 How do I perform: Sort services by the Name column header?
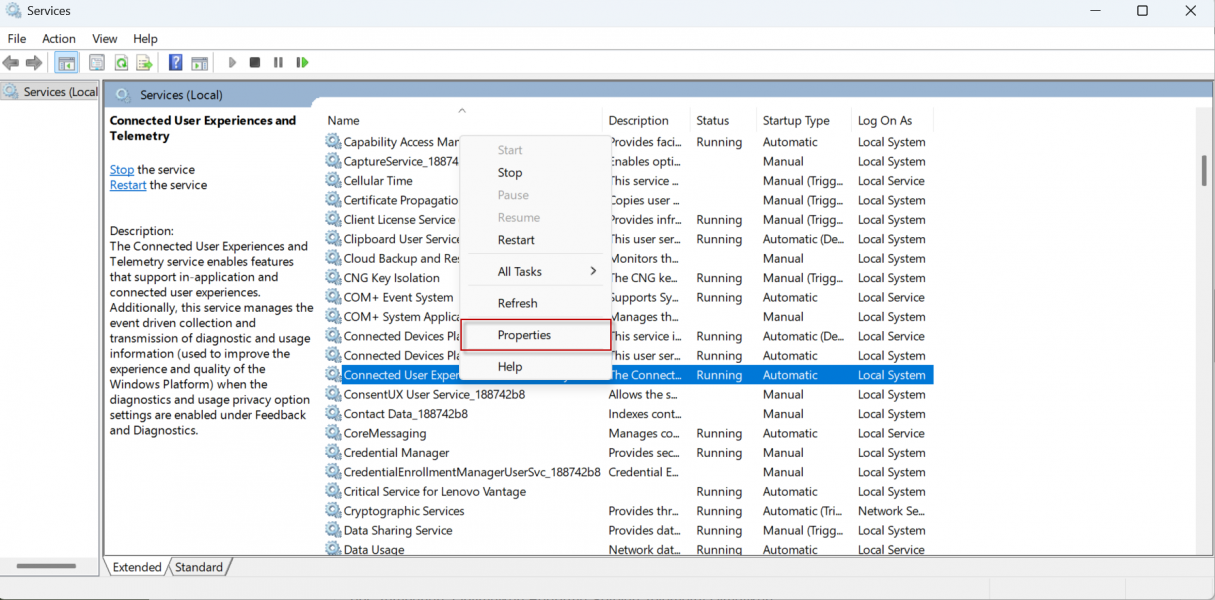coord(344,121)
